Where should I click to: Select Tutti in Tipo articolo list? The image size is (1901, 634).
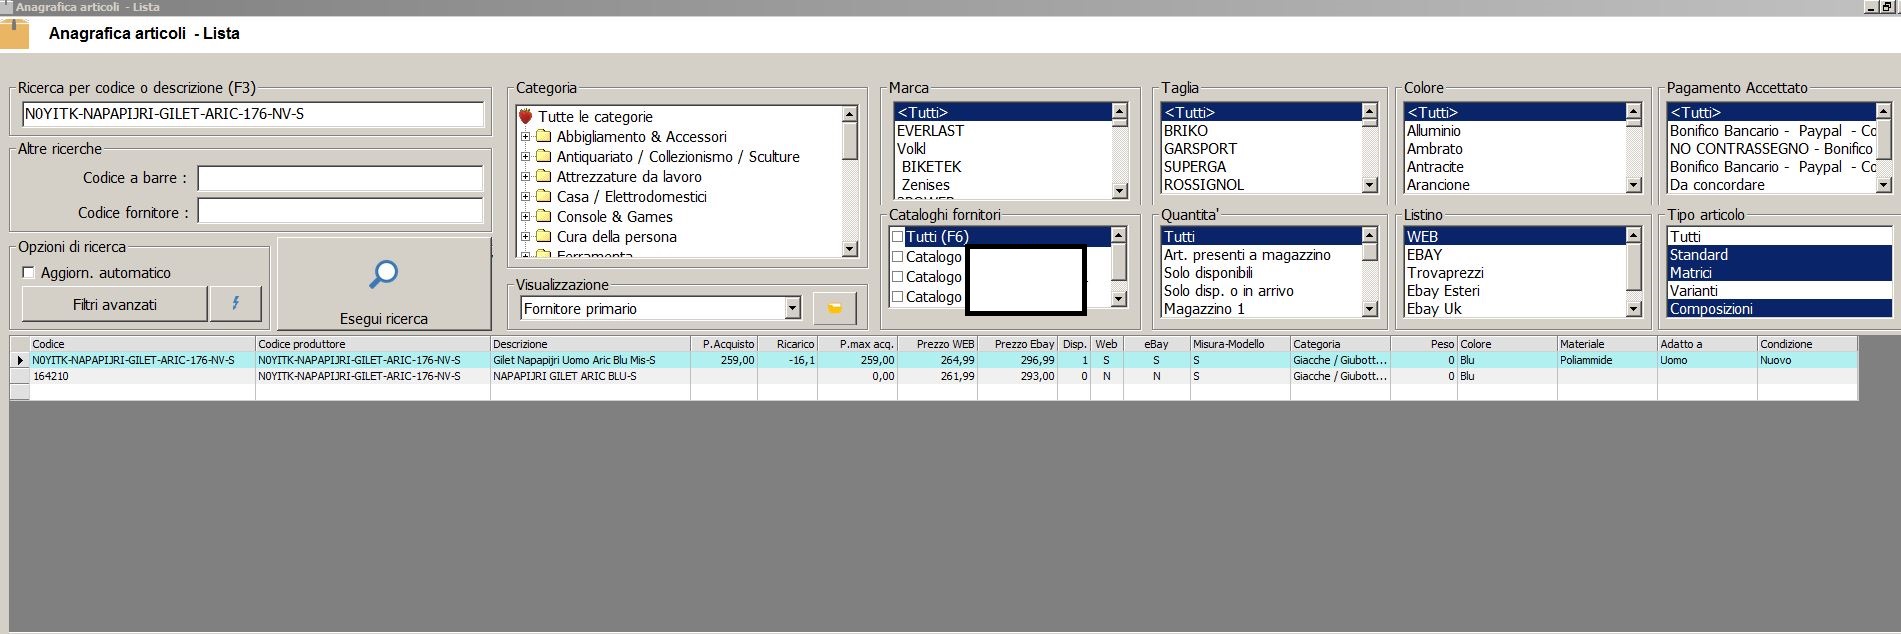[x=1779, y=237]
